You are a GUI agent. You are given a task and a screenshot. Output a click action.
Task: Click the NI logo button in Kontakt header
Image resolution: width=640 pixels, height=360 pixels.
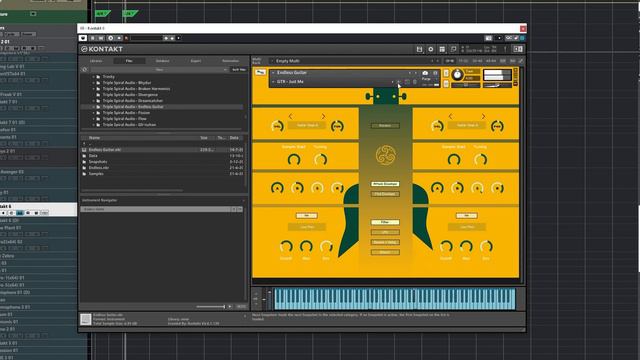tap(518, 49)
